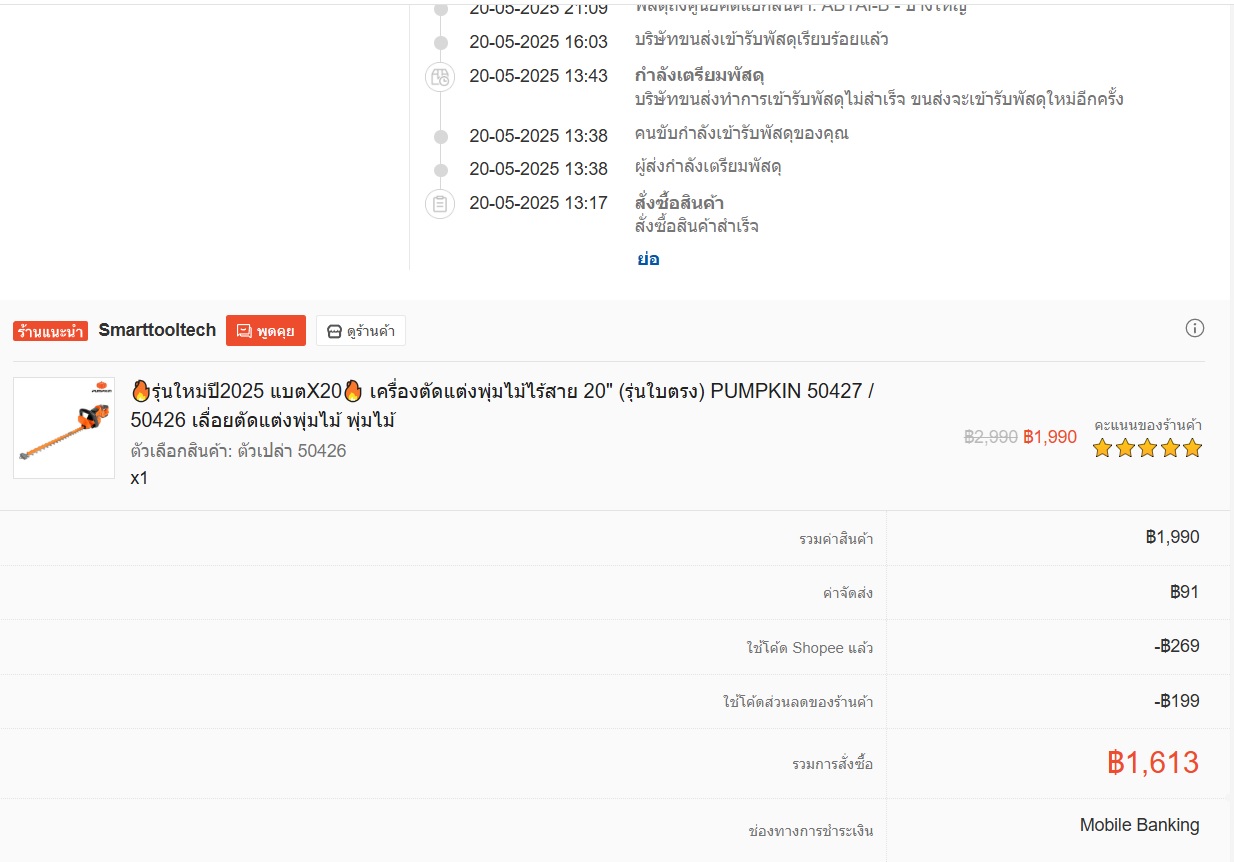This screenshot has height=862, width=1234.
Task: Click the รวมการสั่งซื้อ label
Action: click(x=833, y=764)
